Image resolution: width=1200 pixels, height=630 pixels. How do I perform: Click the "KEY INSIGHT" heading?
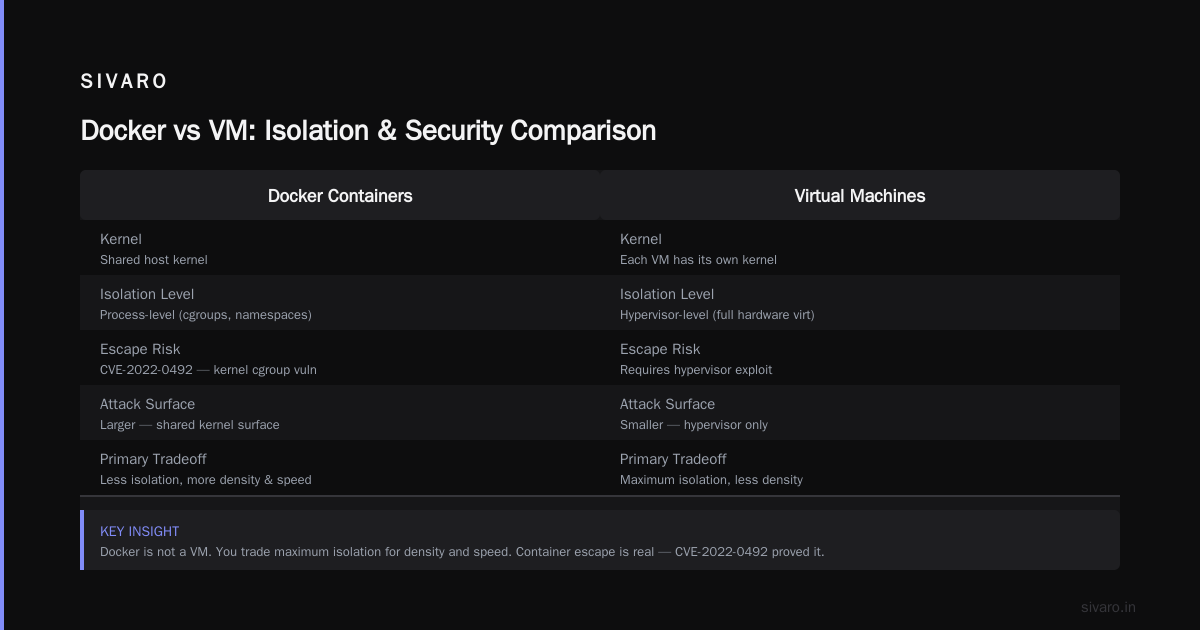click(140, 531)
